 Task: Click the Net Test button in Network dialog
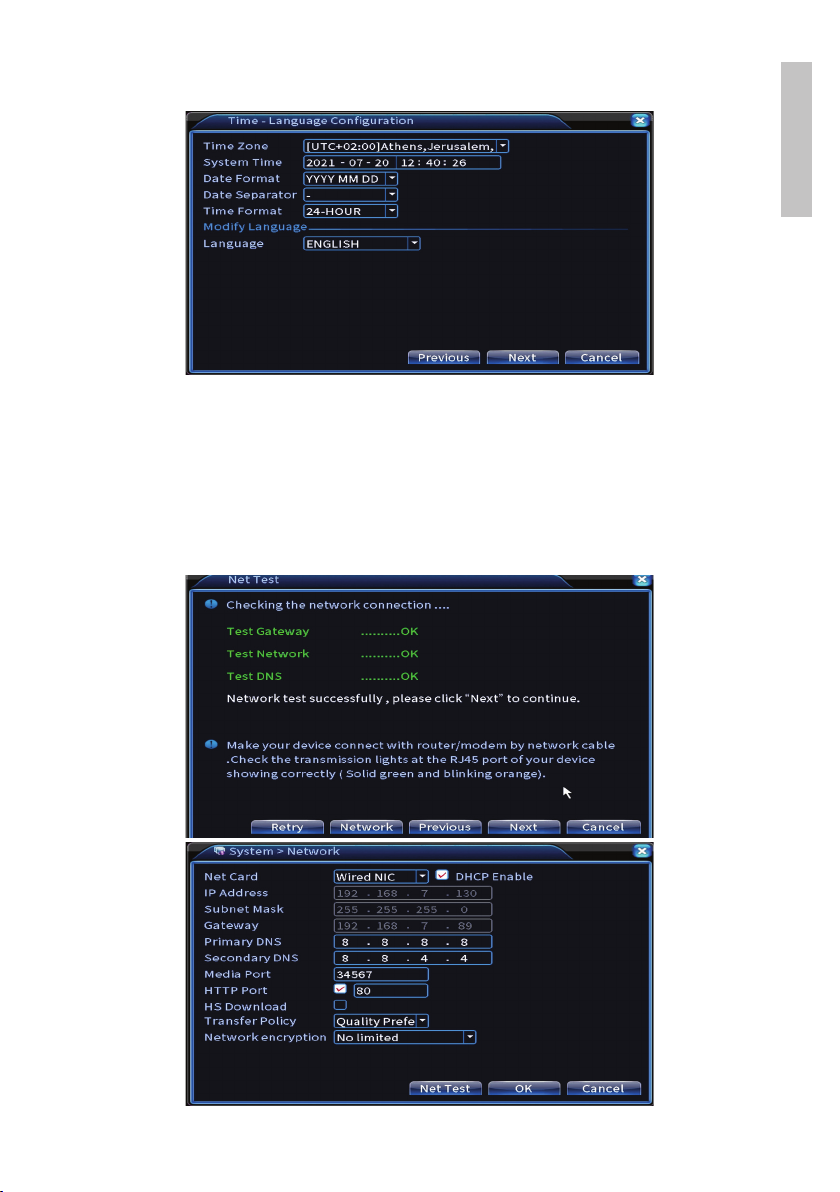[445, 1089]
